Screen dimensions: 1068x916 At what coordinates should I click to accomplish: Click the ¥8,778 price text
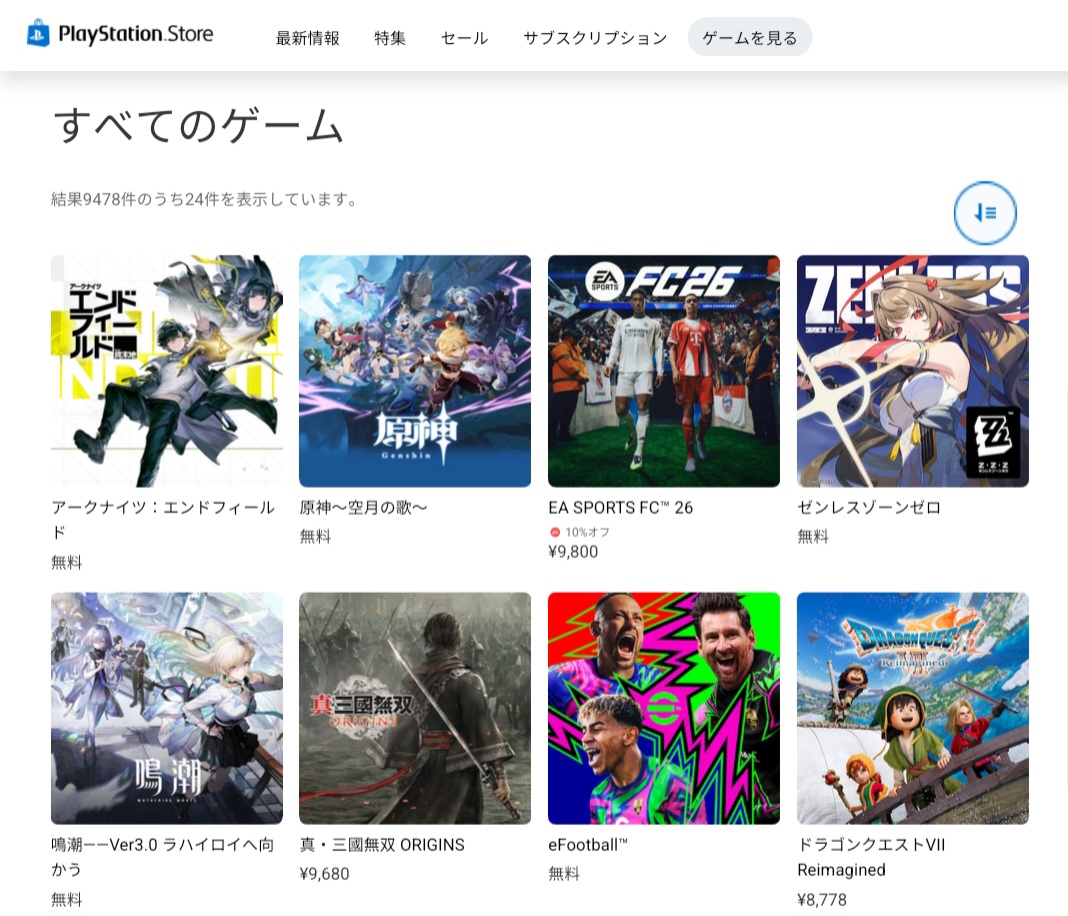[821, 900]
